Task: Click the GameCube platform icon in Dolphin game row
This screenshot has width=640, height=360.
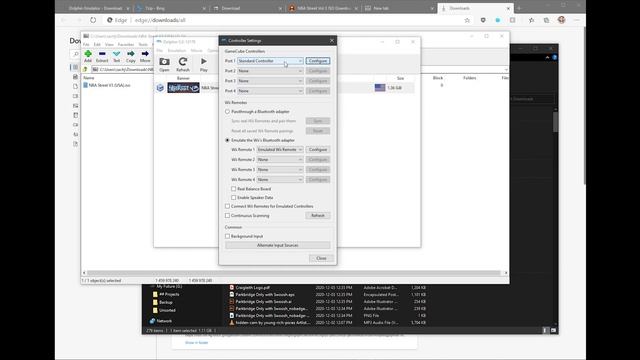Action: click(160, 88)
